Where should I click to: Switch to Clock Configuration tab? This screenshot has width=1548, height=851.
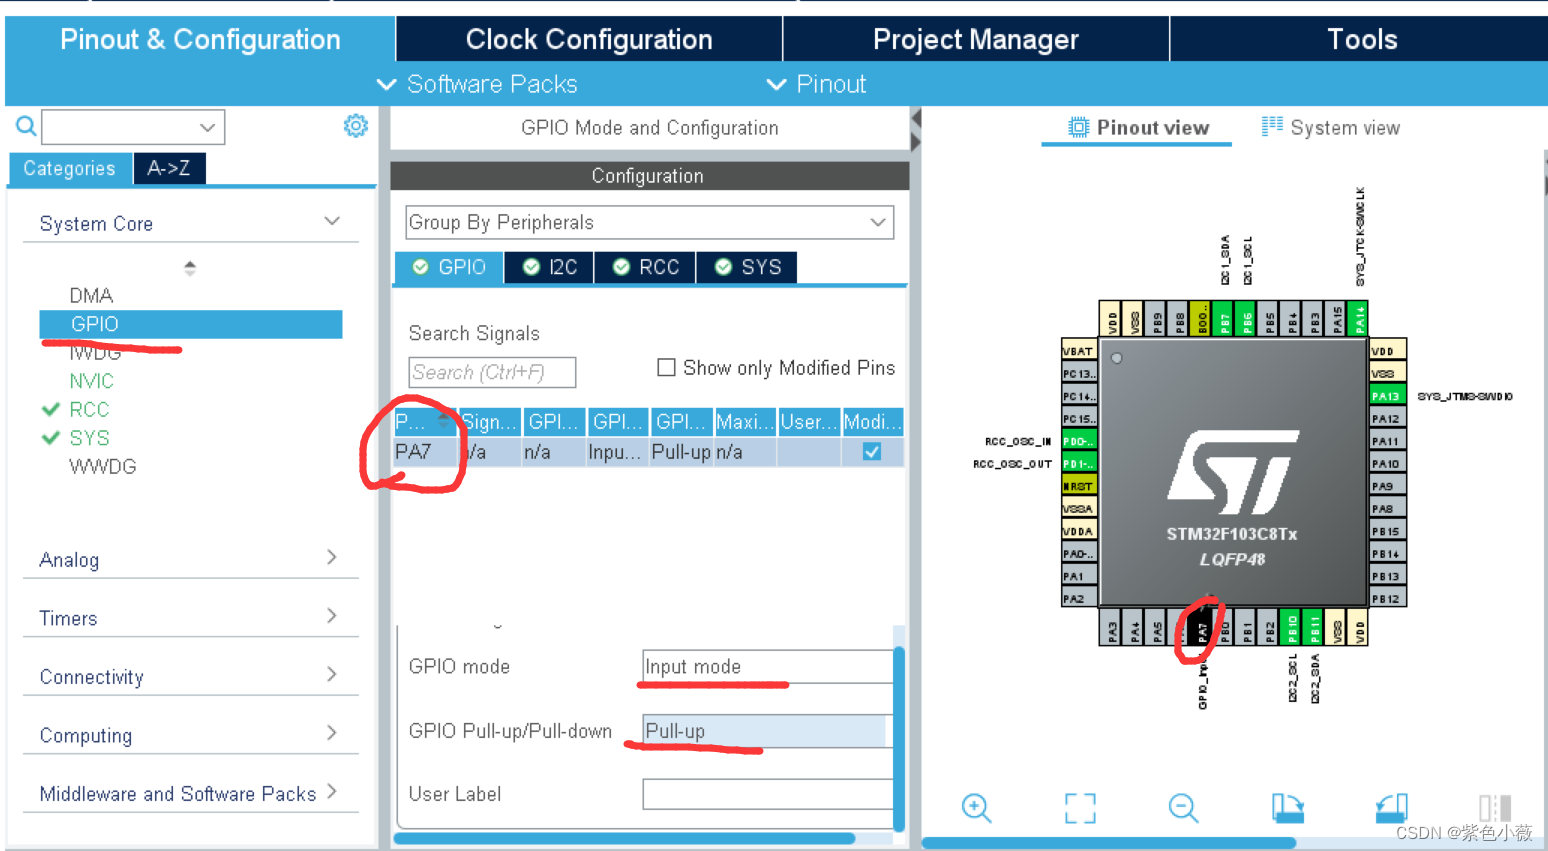click(589, 39)
